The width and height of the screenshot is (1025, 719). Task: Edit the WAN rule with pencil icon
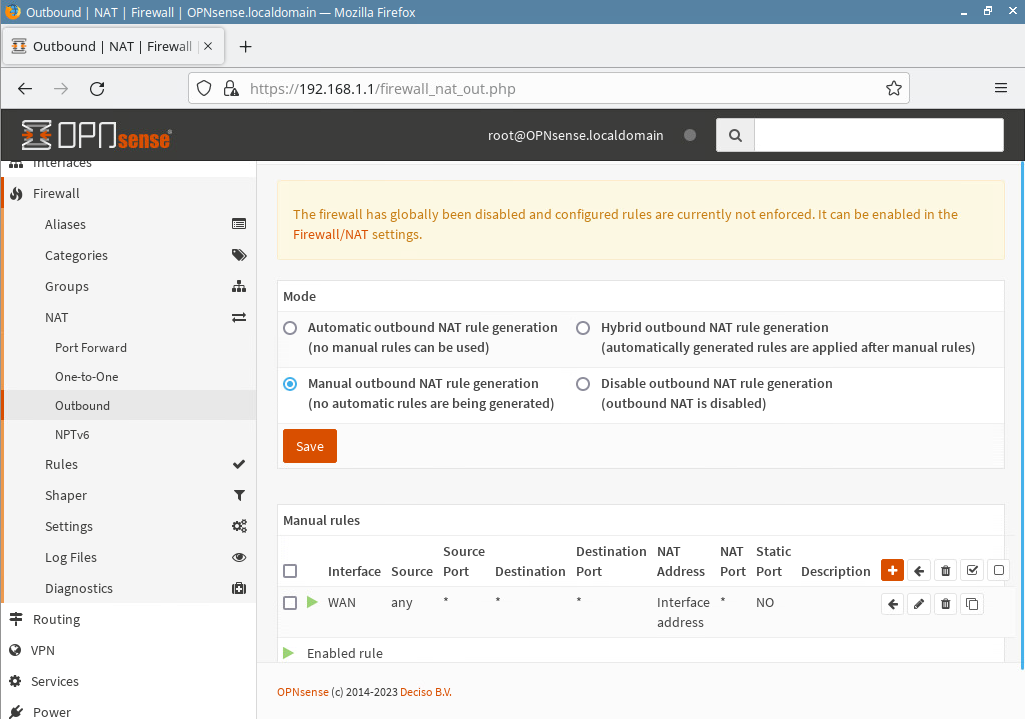[x=919, y=603]
